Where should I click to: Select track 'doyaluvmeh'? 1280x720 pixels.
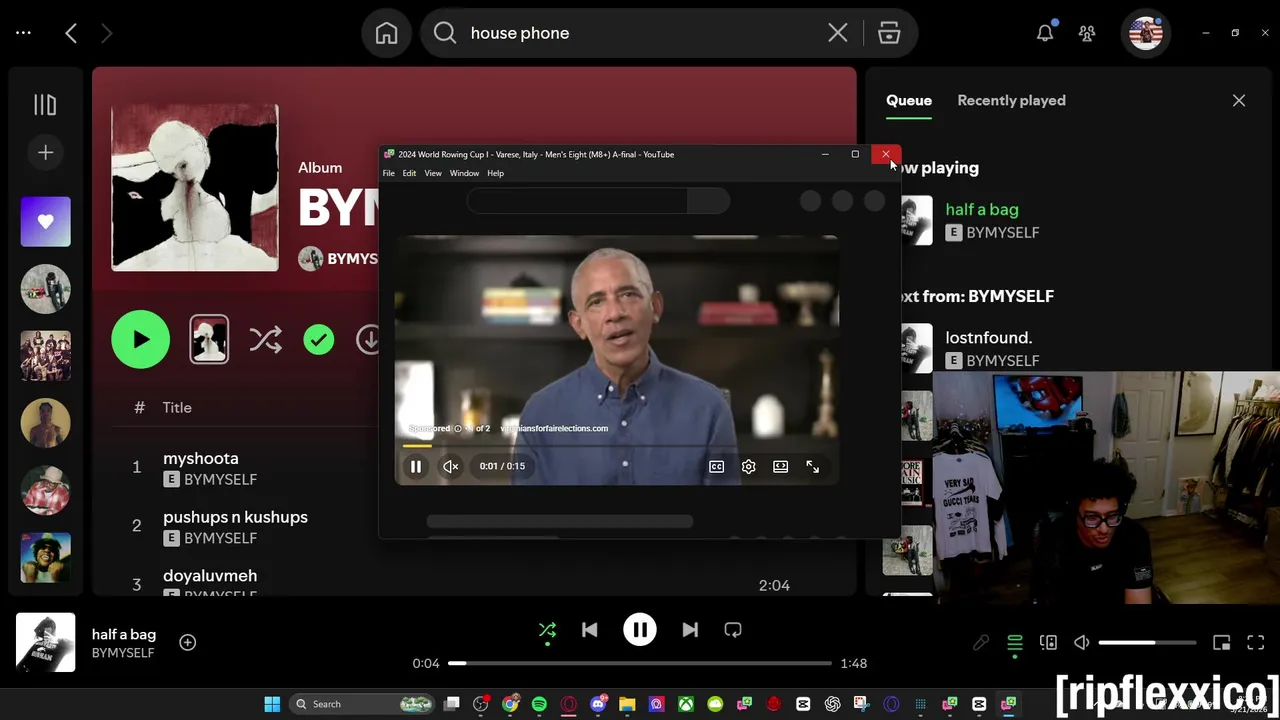pyautogui.click(x=210, y=576)
